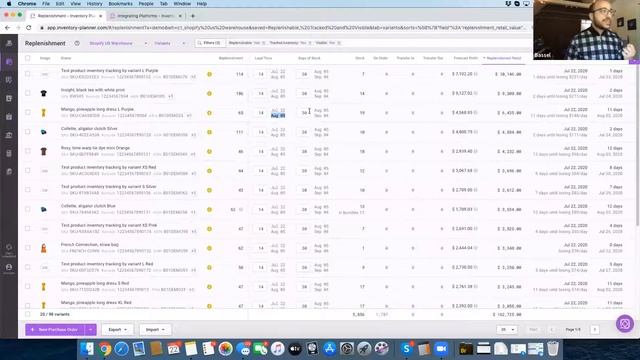Open the Filters (3) button

pyautogui.click(x=210, y=43)
